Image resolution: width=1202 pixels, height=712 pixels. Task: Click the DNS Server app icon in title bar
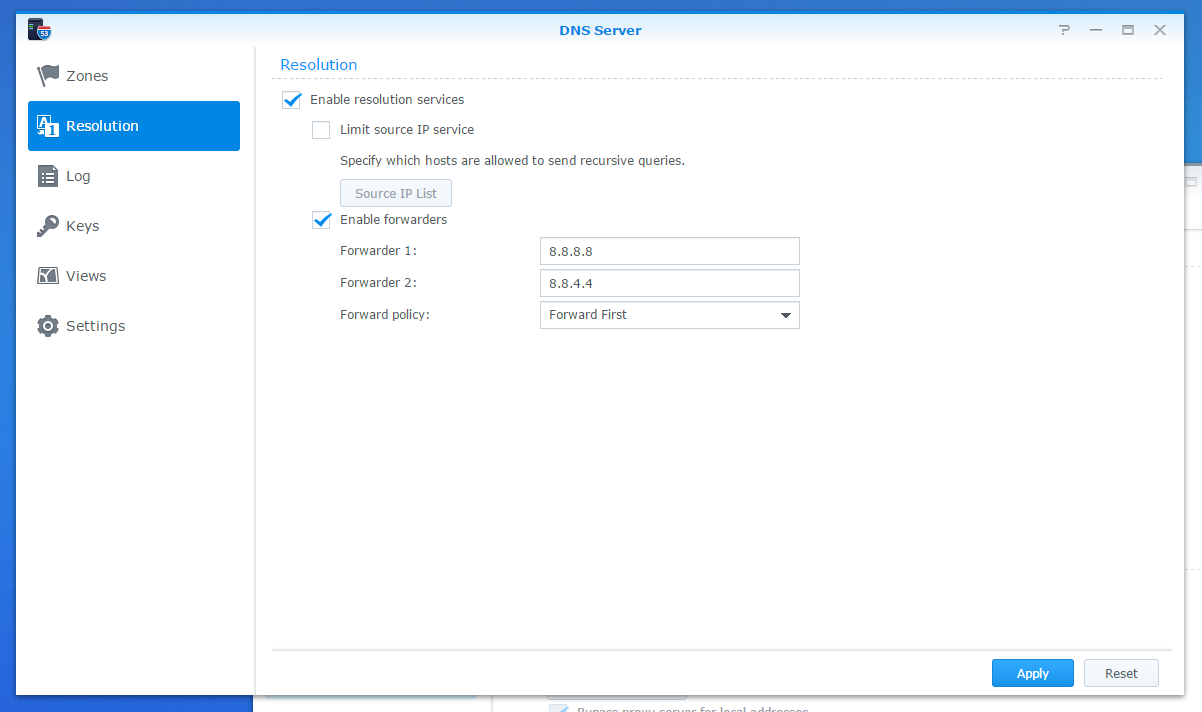[39, 30]
